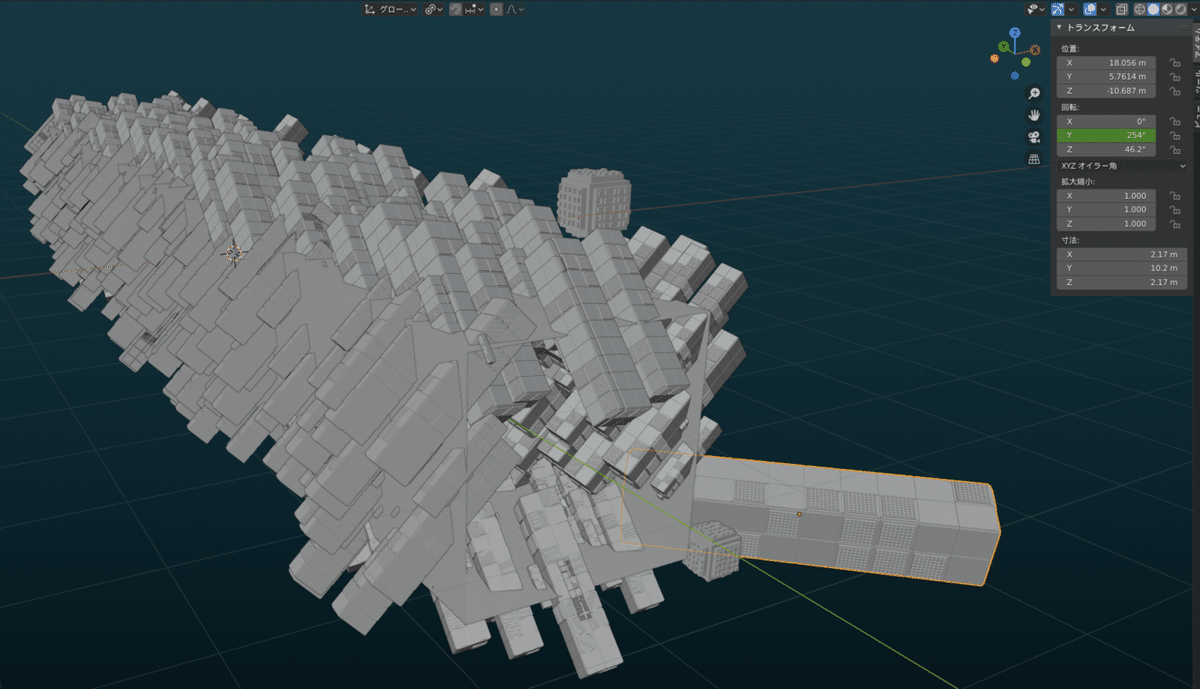The width and height of the screenshot is (1200, 689).
Task: Click rotation Z field 46.2°
Action: [x=1106, y=149]
